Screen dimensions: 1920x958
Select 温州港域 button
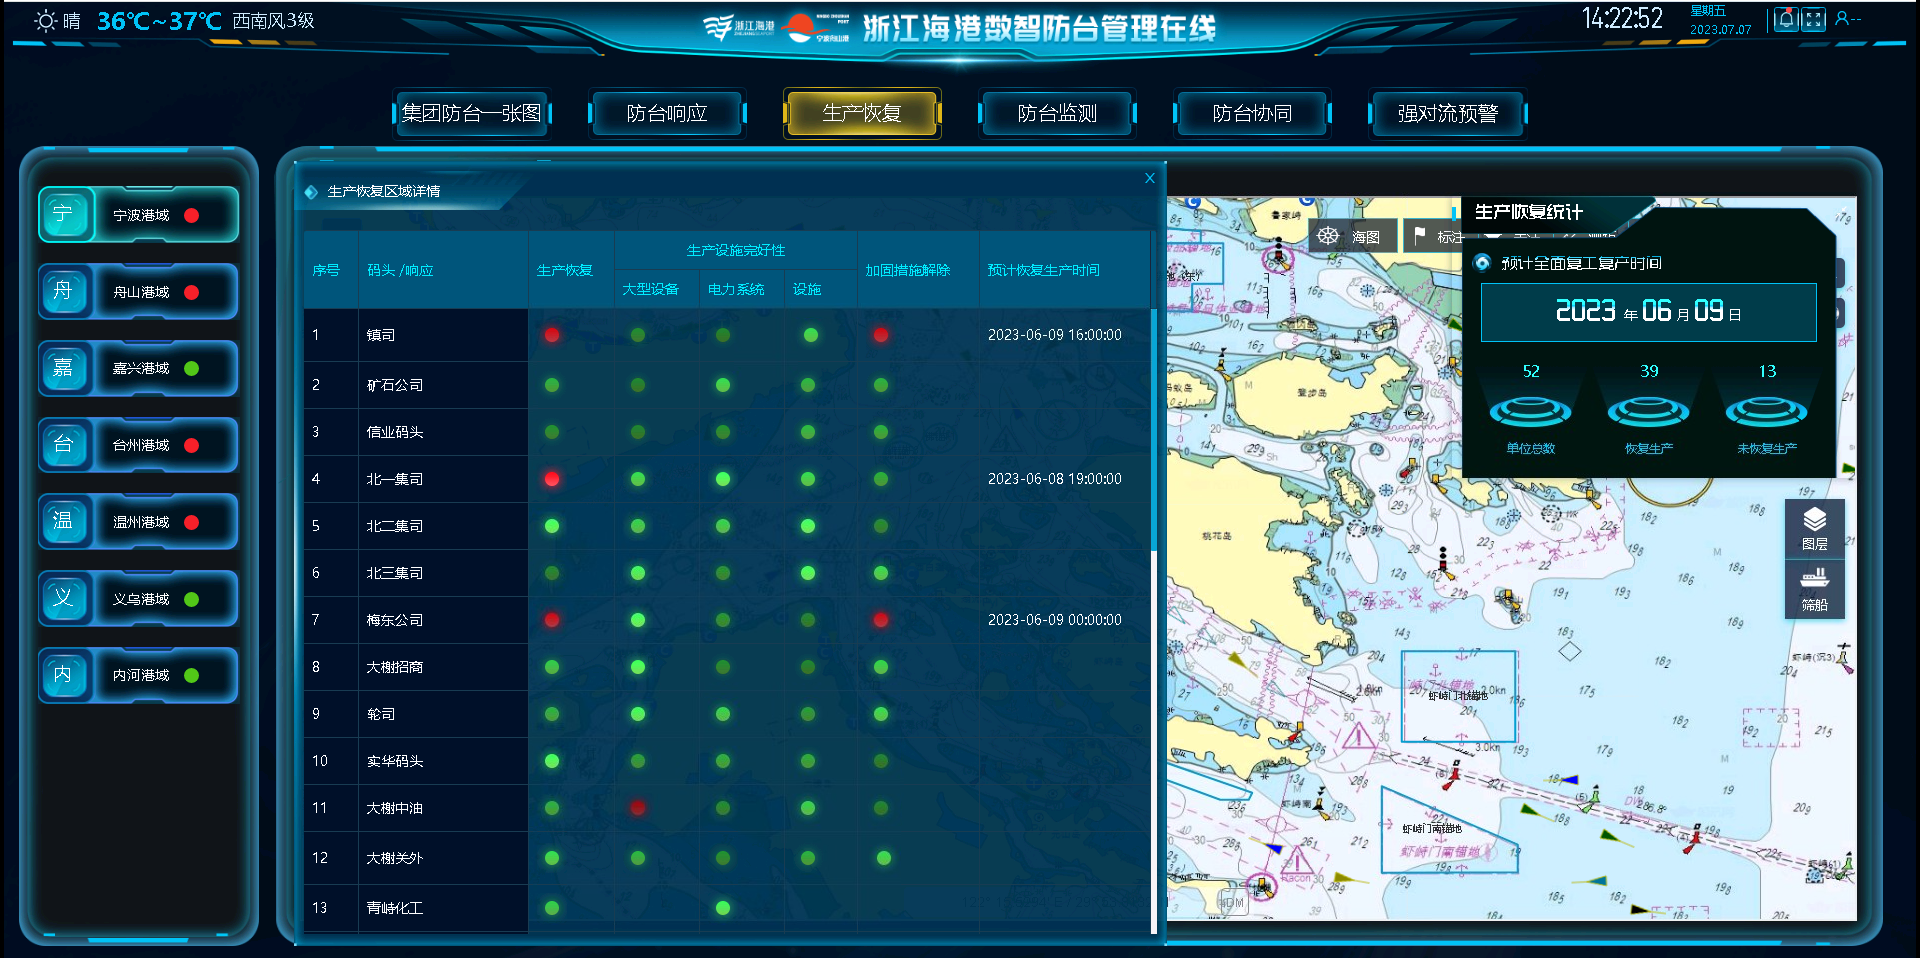tap(139, 521)
